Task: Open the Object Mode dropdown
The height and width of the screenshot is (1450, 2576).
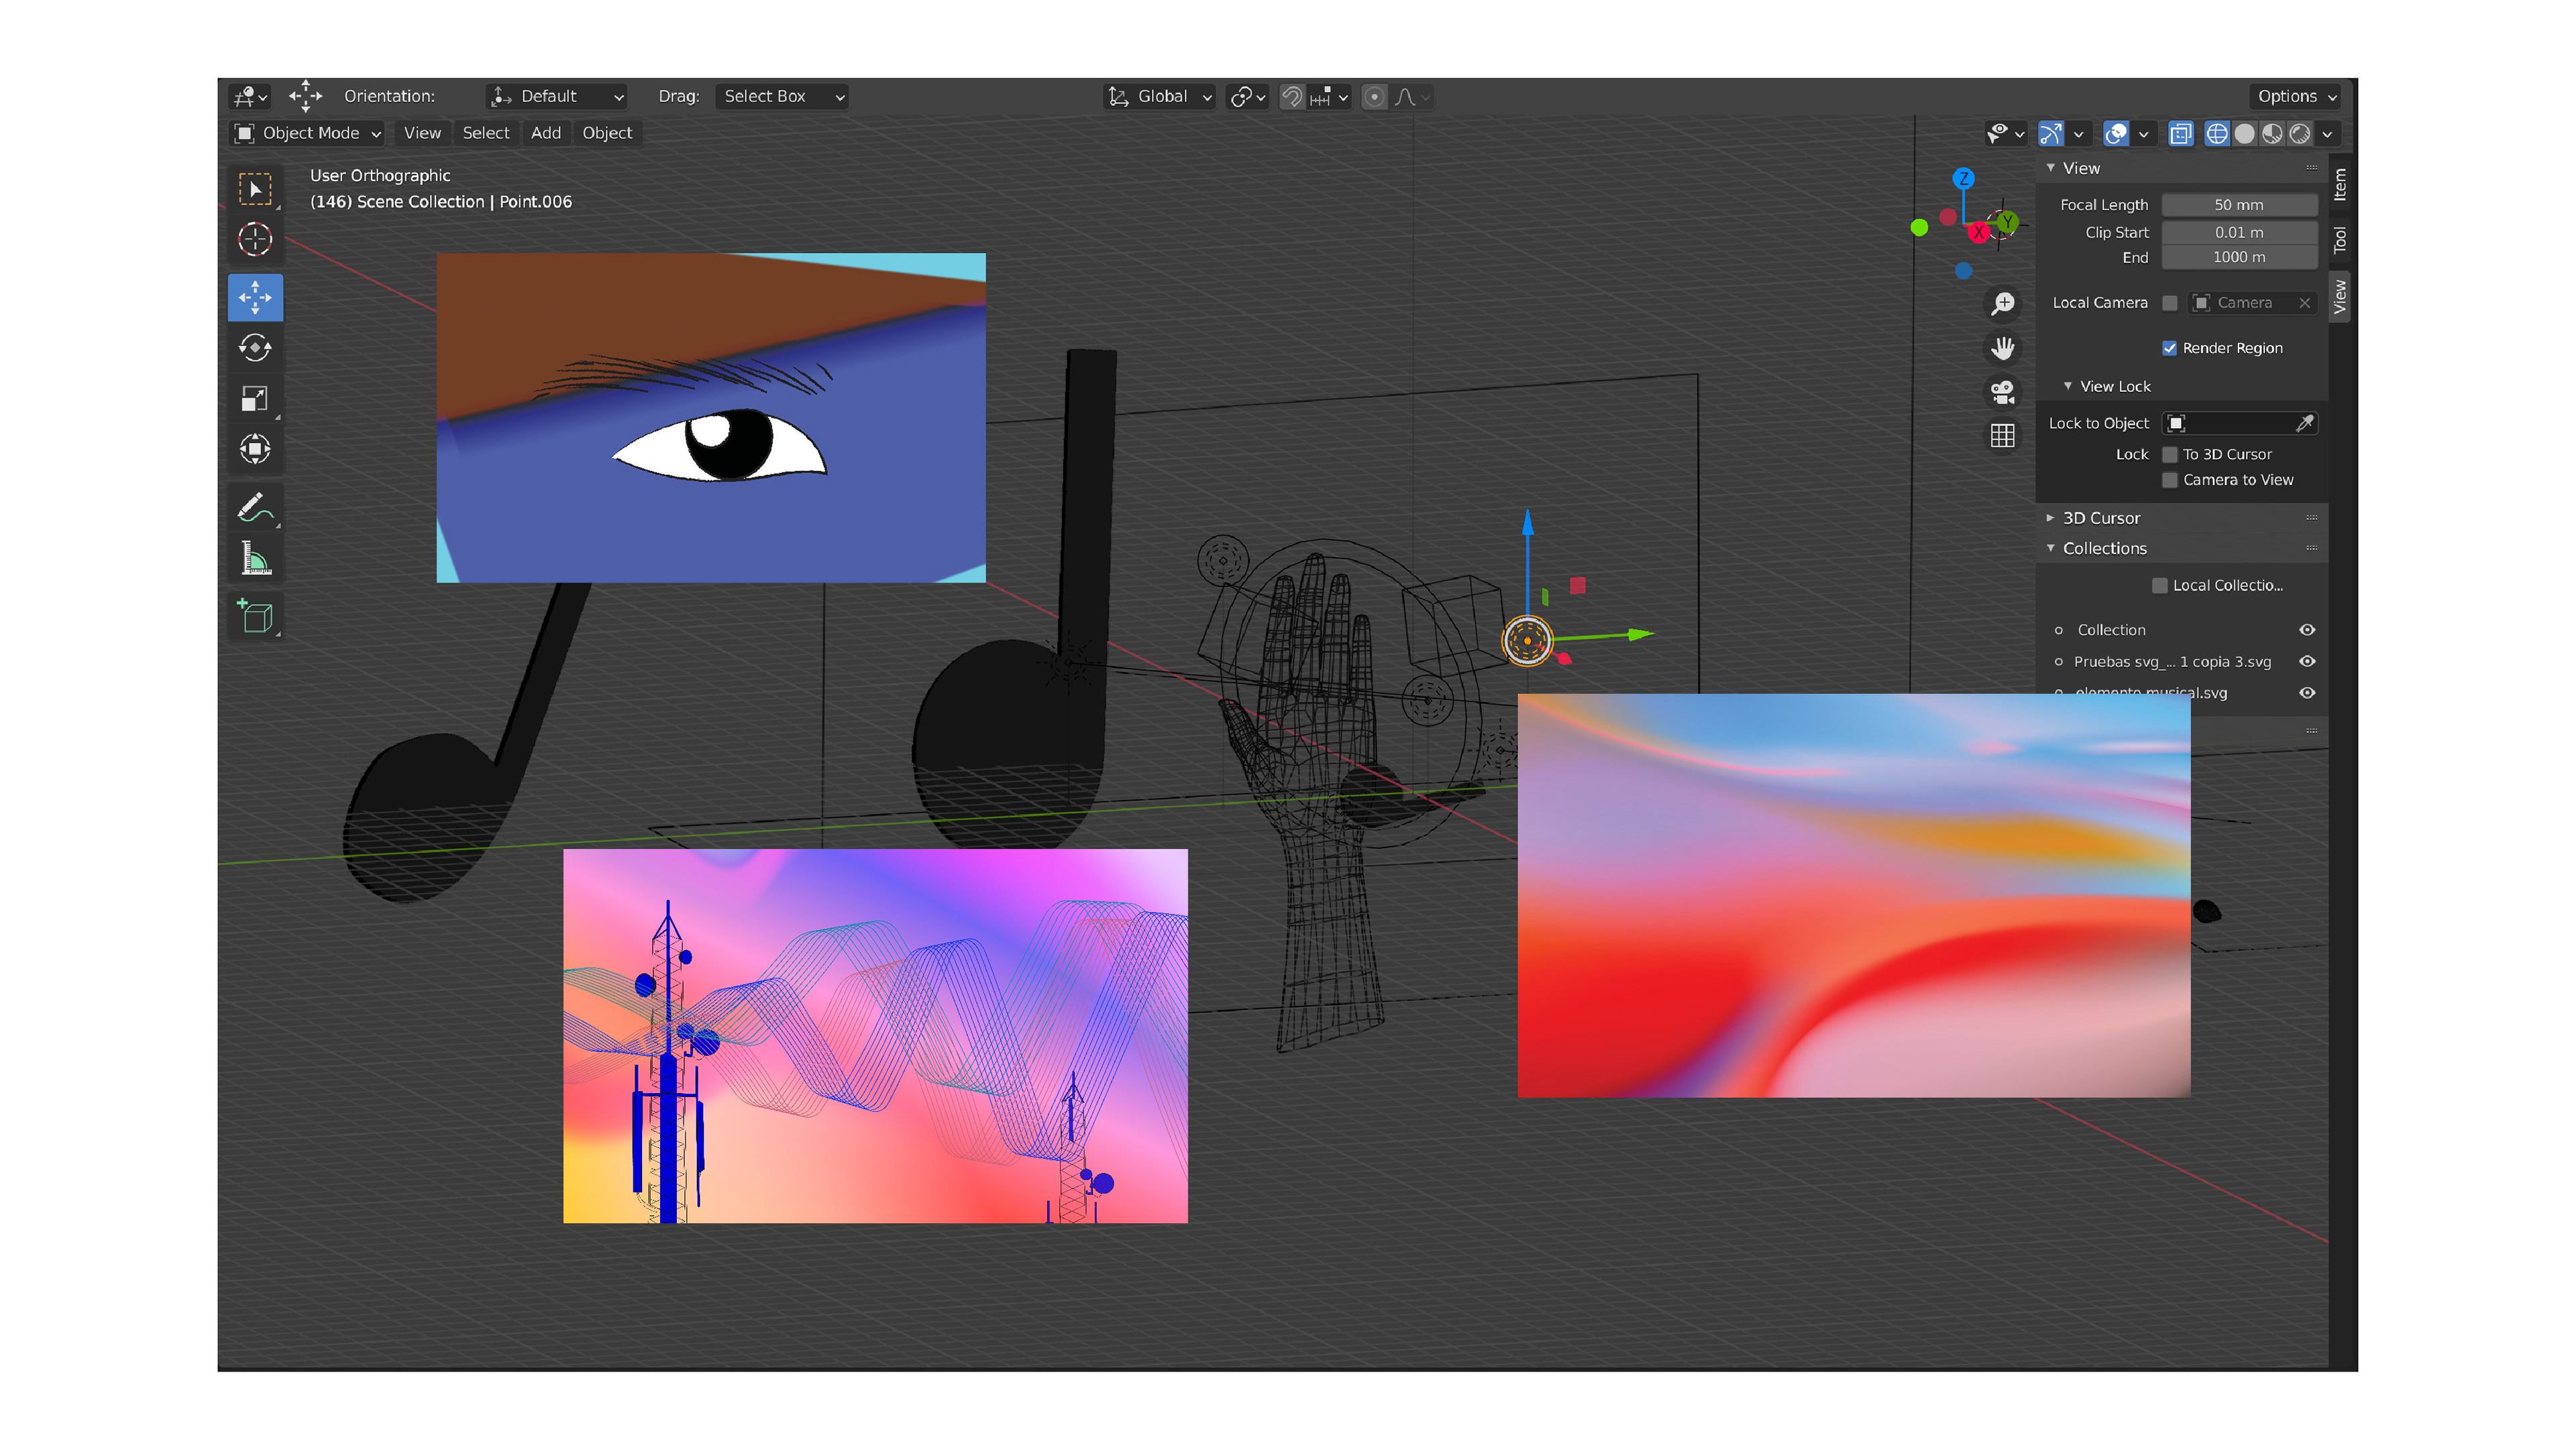Action: tap(307, 133)
